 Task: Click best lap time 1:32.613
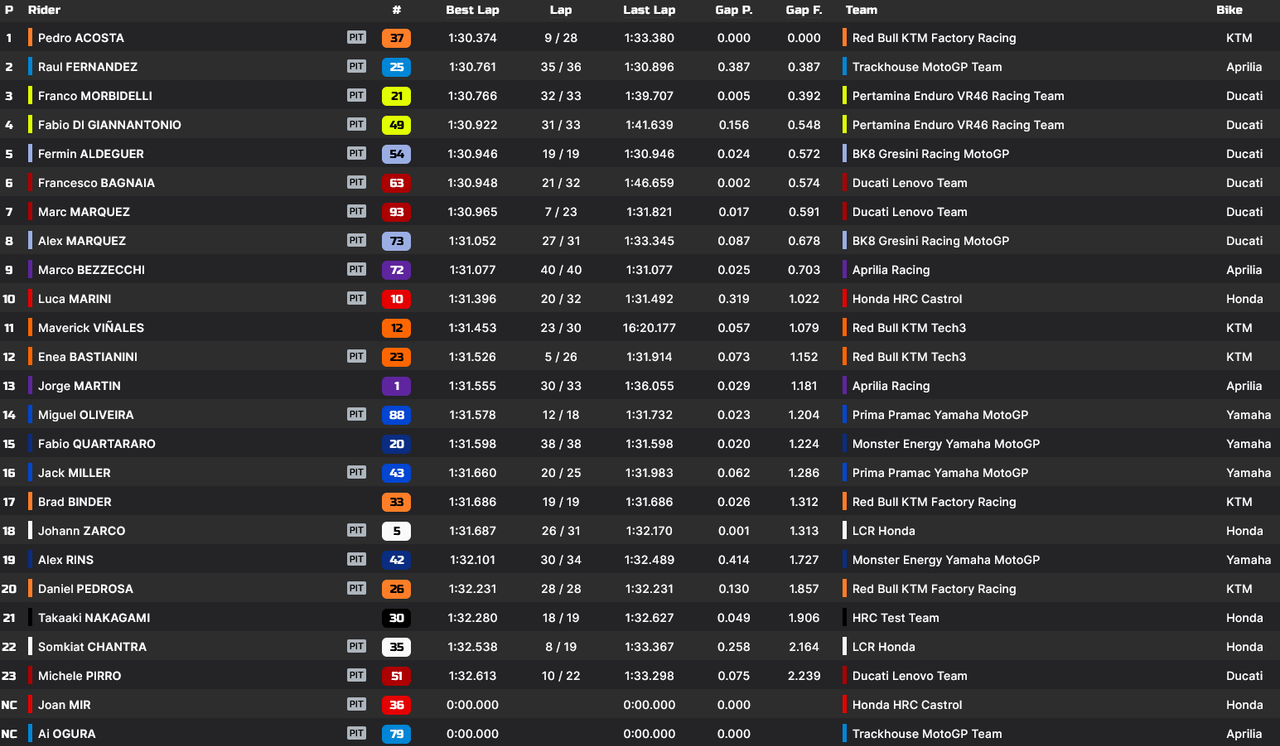472,676
